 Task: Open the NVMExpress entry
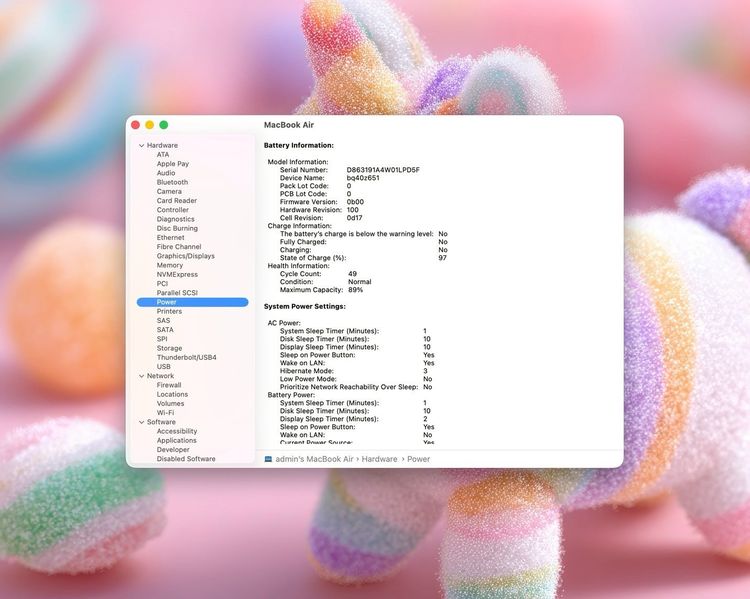click(x=177, y=274)
